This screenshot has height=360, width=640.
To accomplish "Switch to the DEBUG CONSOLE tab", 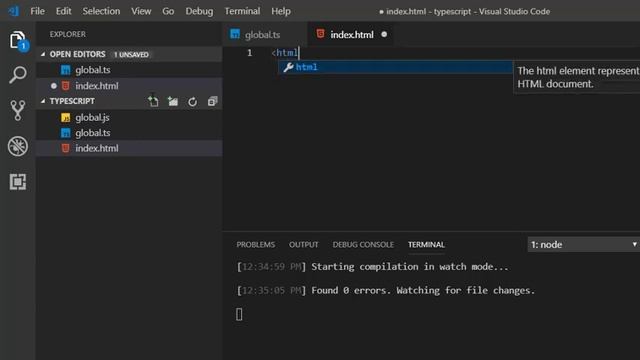I will tap(363, 244).
